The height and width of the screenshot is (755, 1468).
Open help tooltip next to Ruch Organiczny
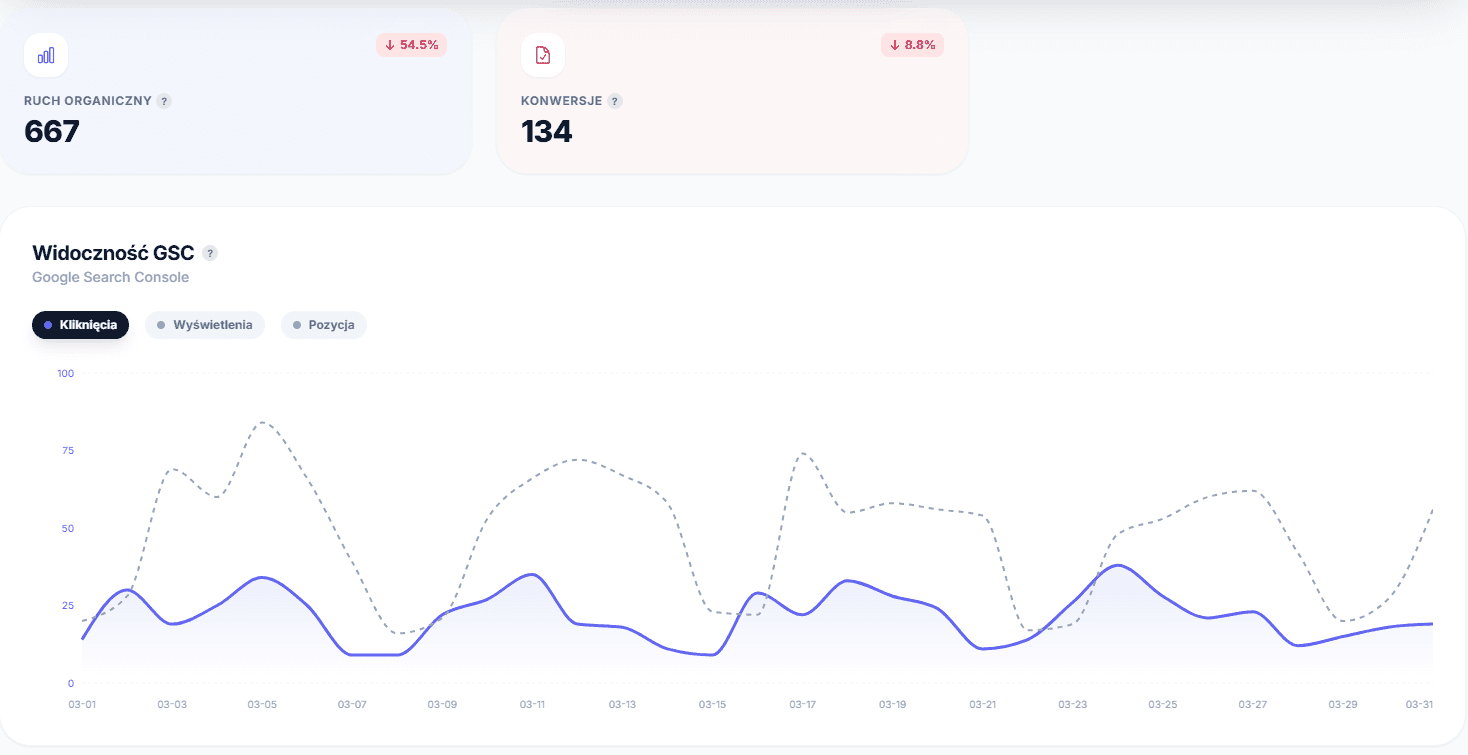coord(164,101)
